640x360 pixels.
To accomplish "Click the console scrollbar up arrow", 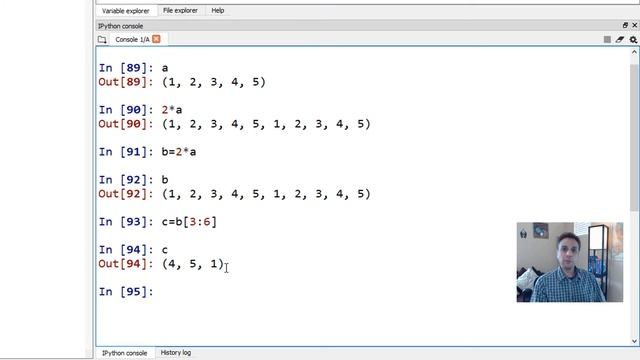I will (634, 52).
